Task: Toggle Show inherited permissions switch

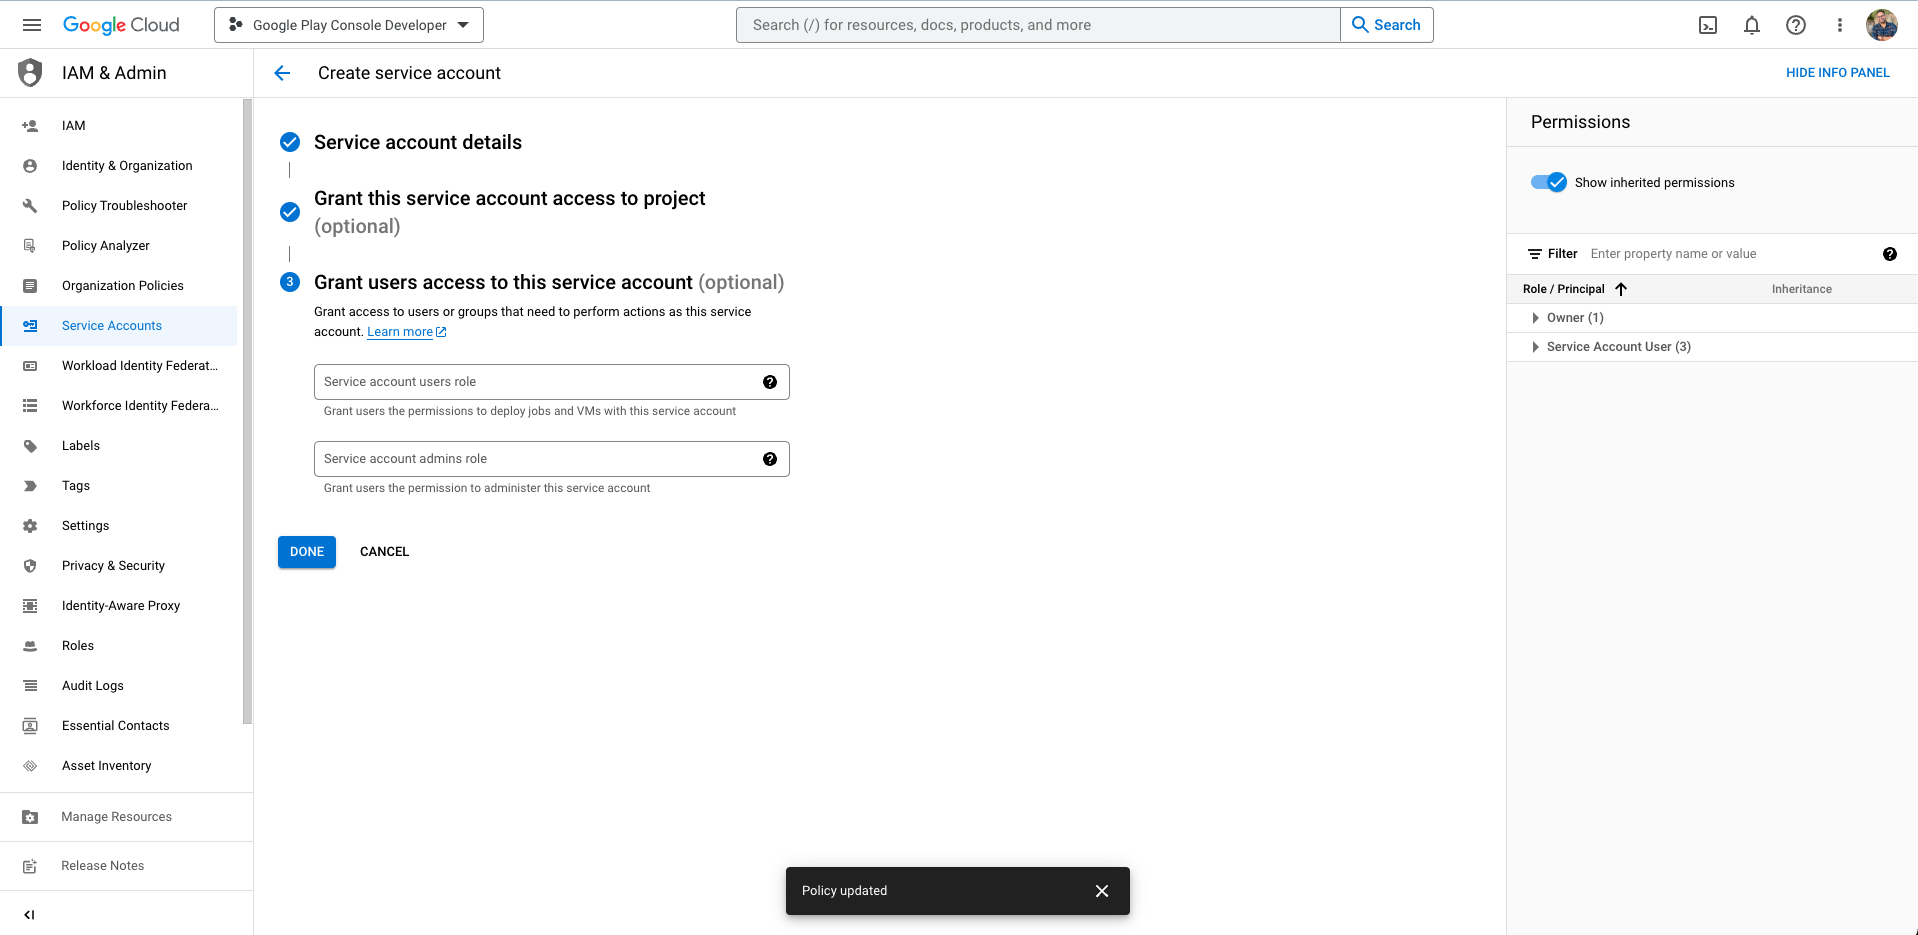Action: coord(1549,182)
